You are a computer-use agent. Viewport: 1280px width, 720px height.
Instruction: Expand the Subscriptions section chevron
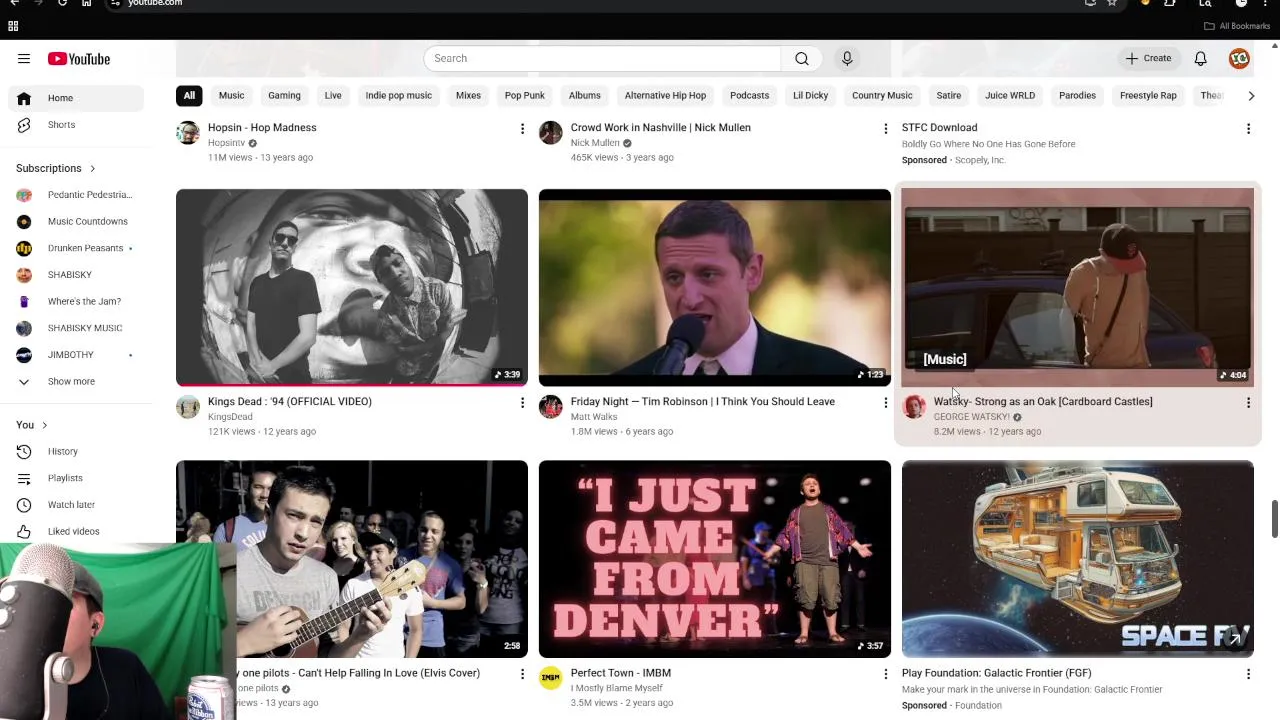pyautogui.click(x=93, y=168)
